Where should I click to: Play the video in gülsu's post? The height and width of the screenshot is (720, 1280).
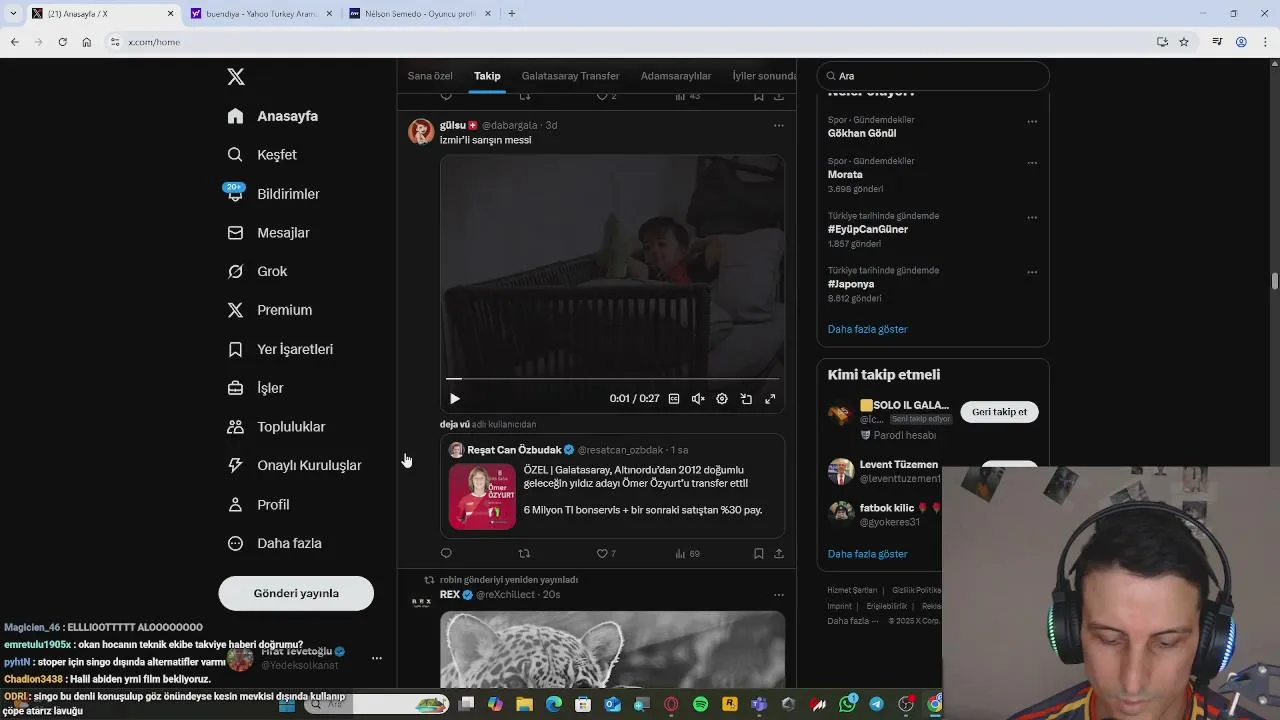(455, 399)
